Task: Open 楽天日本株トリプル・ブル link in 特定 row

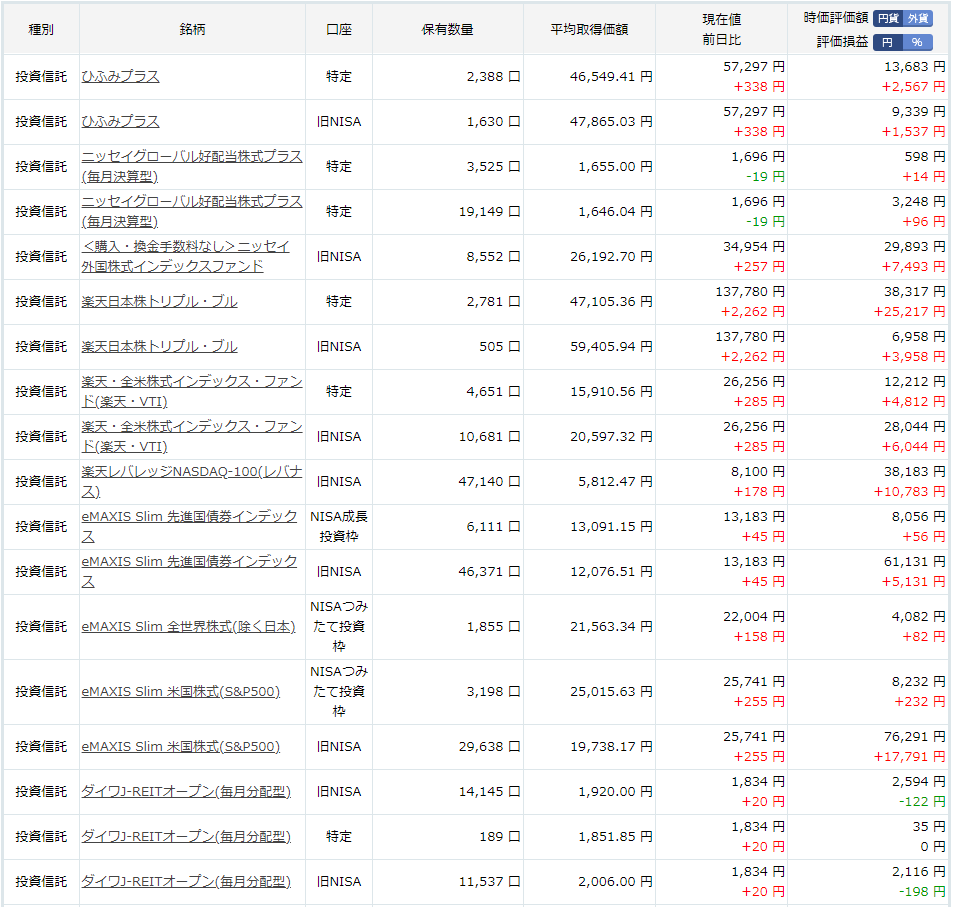Action: (159, 302)
